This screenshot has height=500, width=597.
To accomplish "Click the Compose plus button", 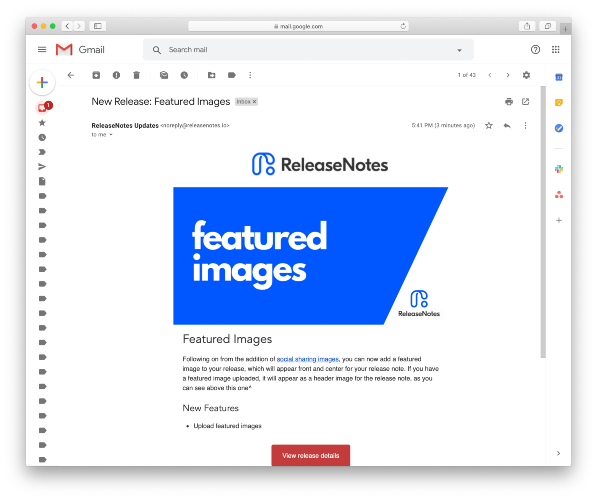I will [x=42, y=82].
